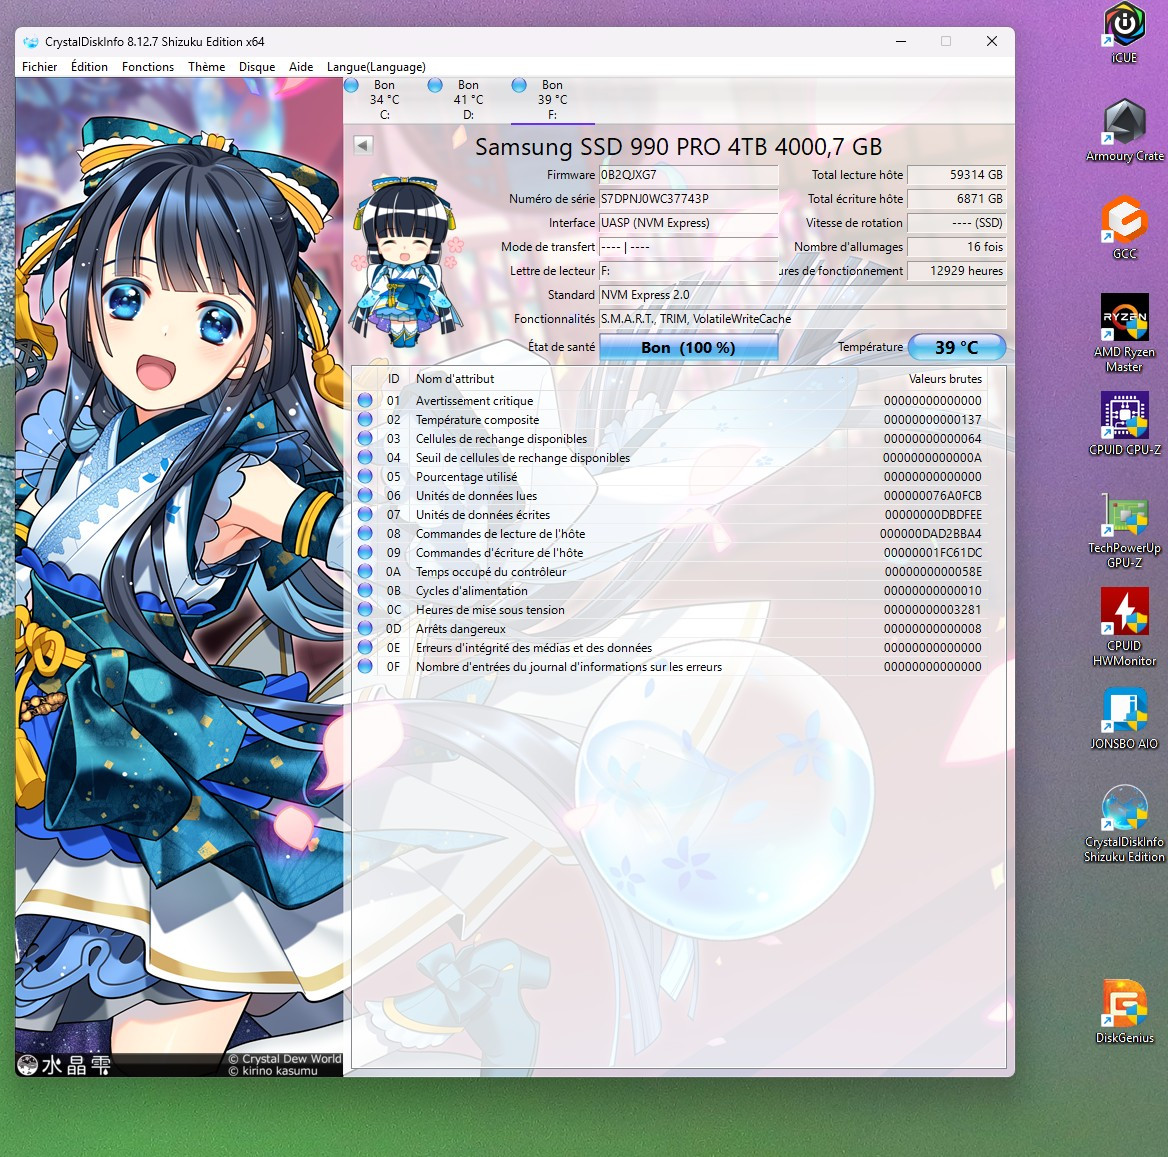1168x1157 pixels.
Task: Switch to disk D: at 41 °C
Action: [x=469, y=100]
